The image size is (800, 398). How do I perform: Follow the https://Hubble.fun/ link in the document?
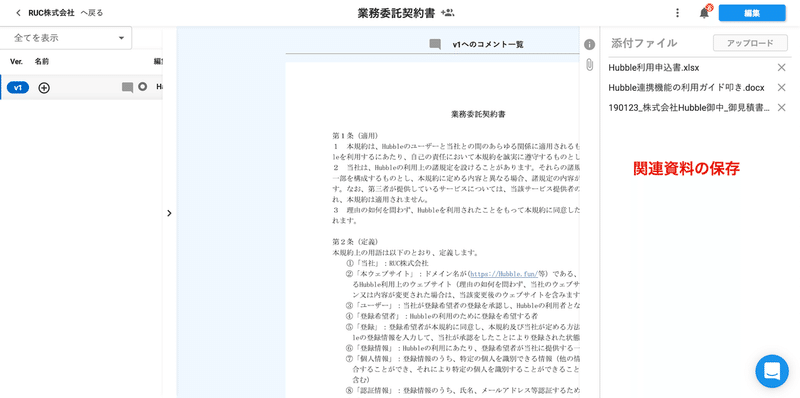(503, 273)
